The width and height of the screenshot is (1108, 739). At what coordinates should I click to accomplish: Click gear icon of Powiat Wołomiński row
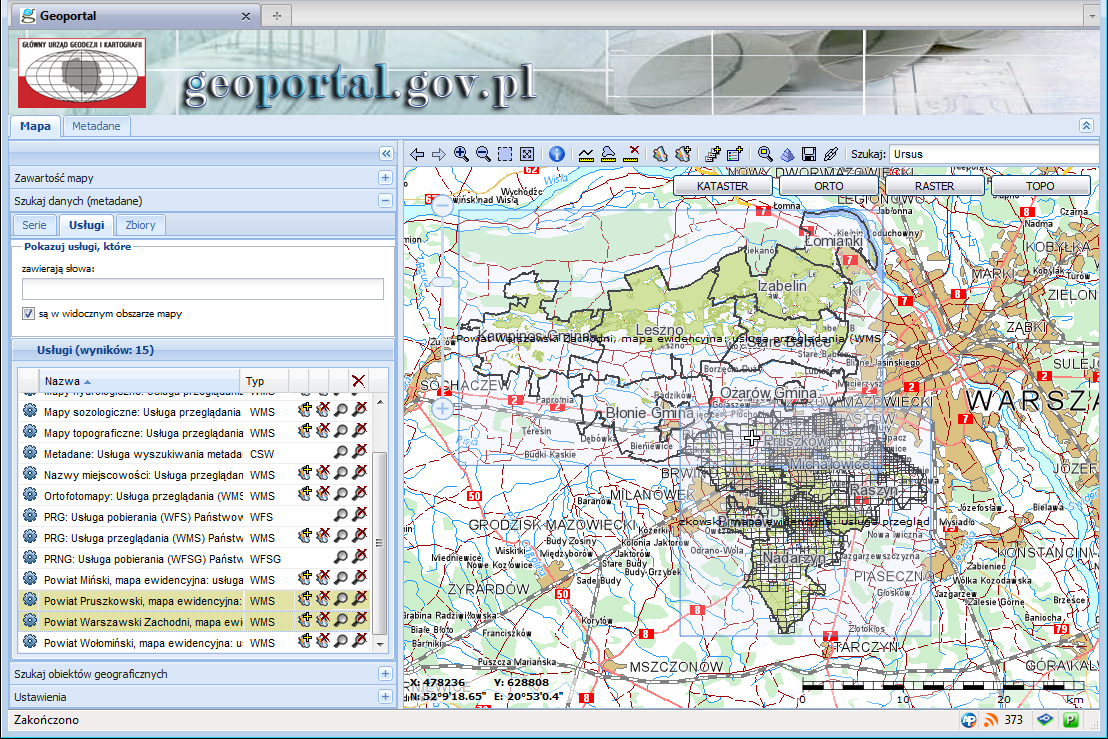point(30,642)
